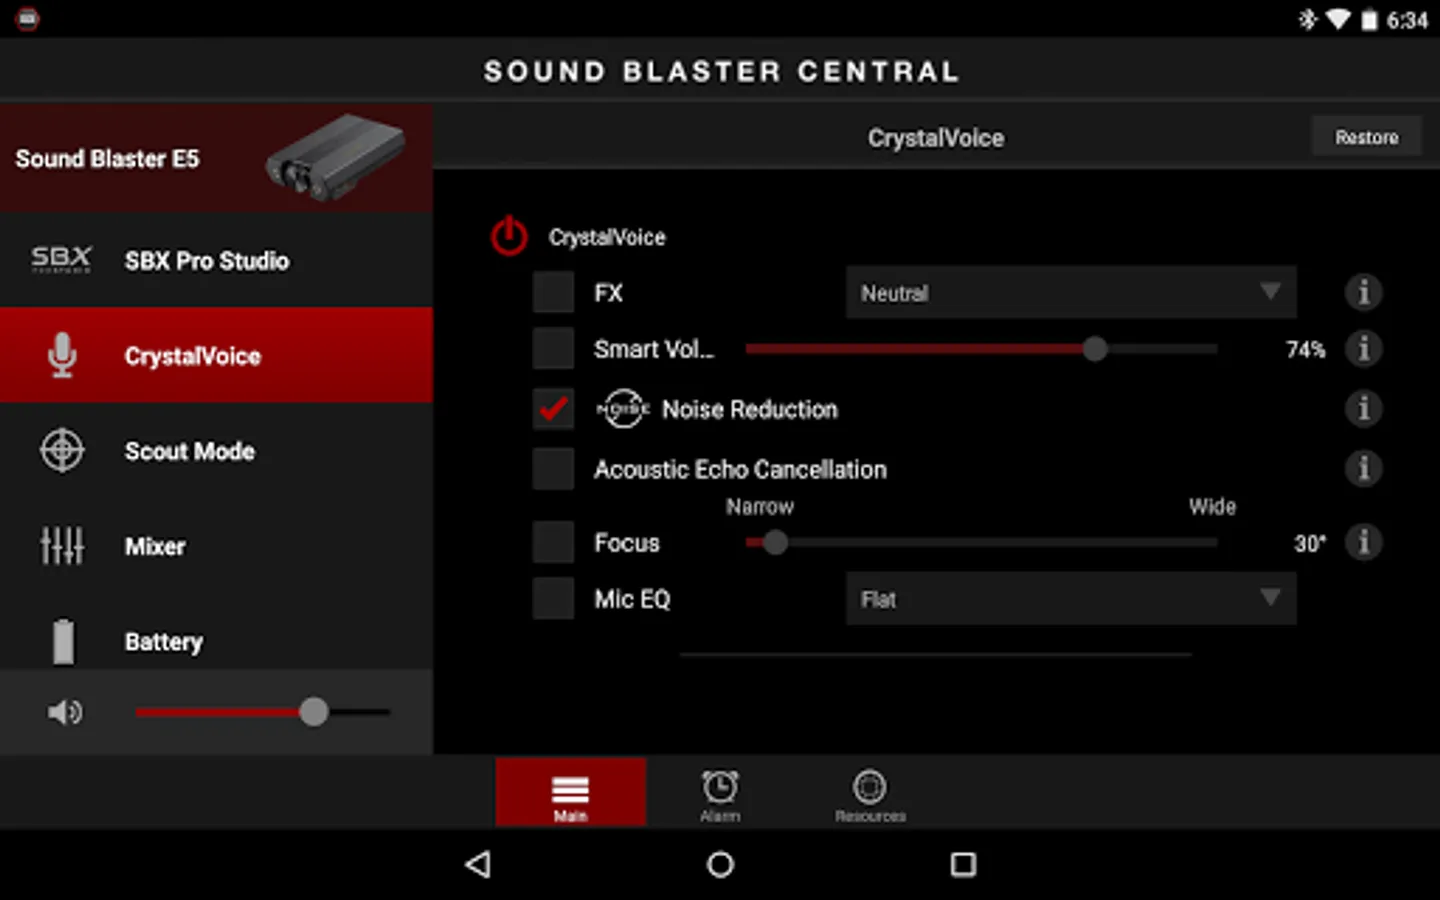Click the Restore button

[1366, 137]
